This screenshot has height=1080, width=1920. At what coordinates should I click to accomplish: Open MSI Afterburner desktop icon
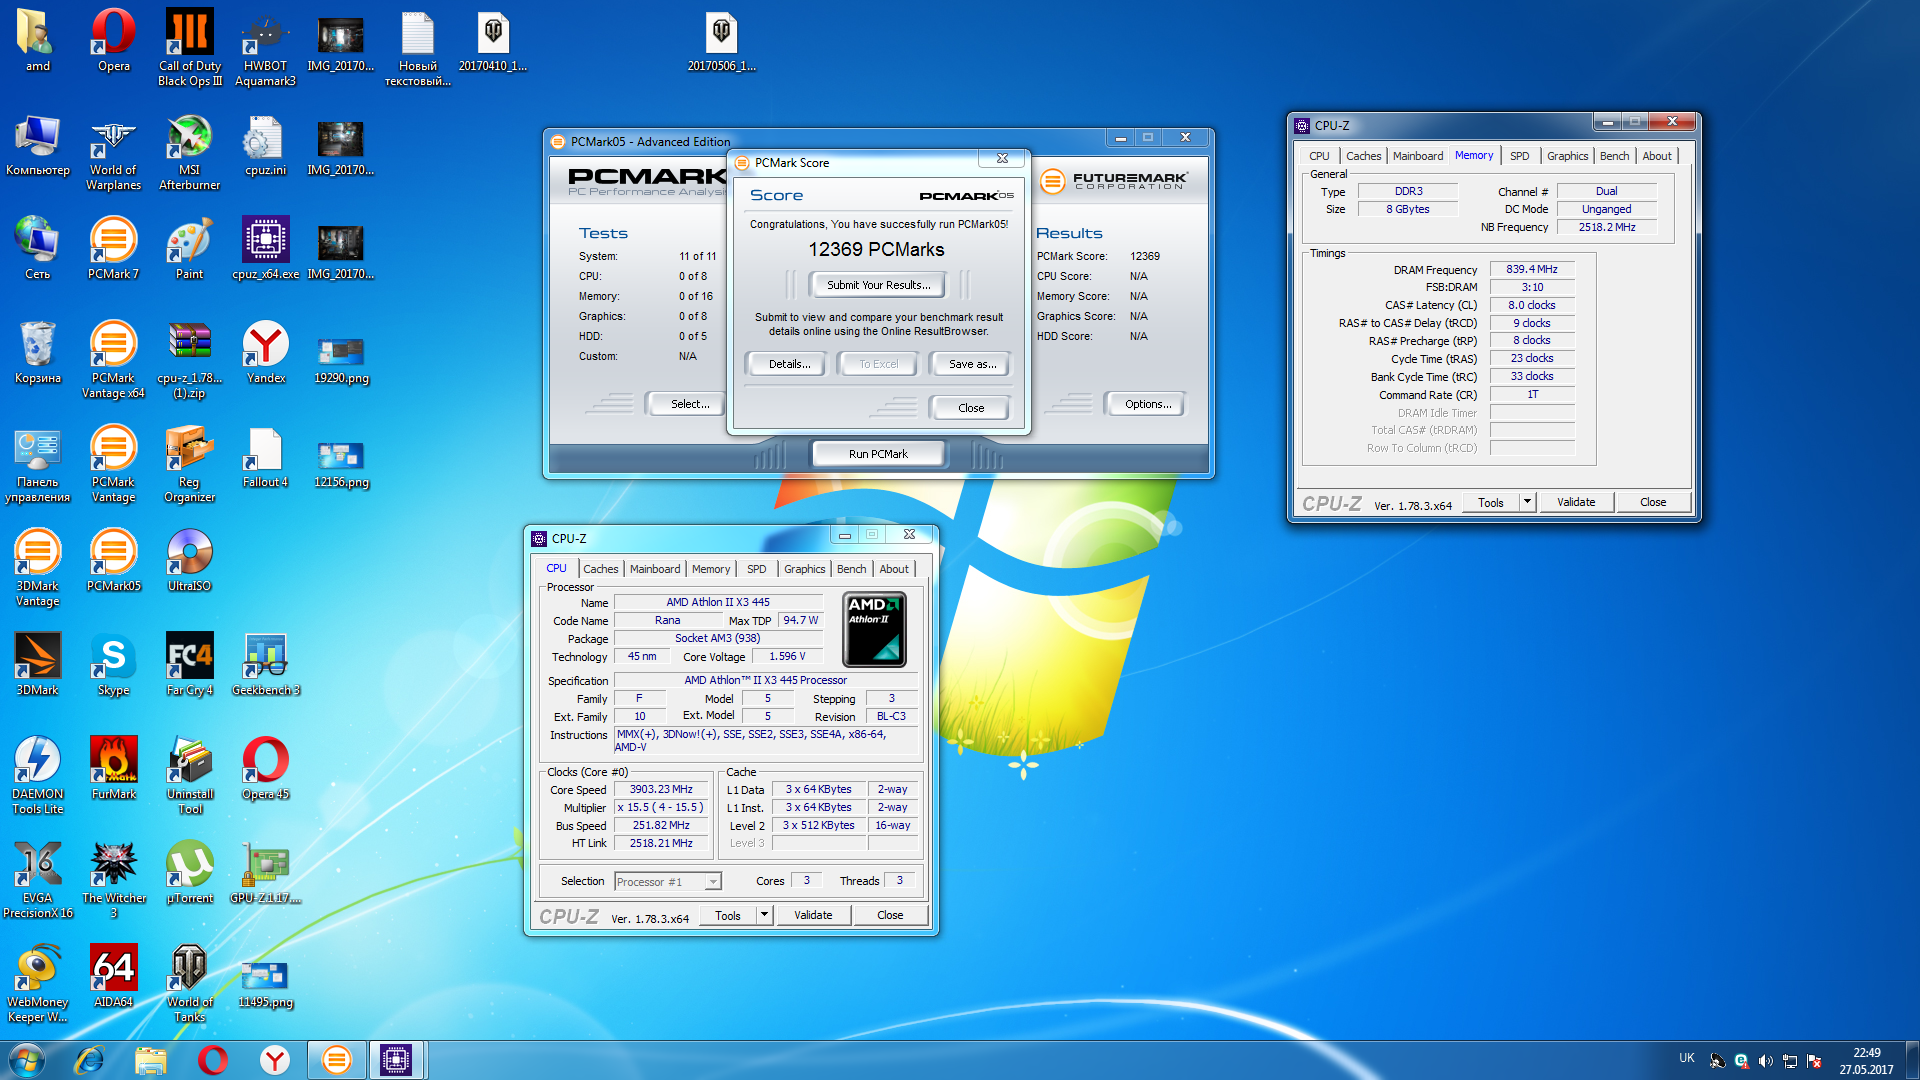click(189, 152)
